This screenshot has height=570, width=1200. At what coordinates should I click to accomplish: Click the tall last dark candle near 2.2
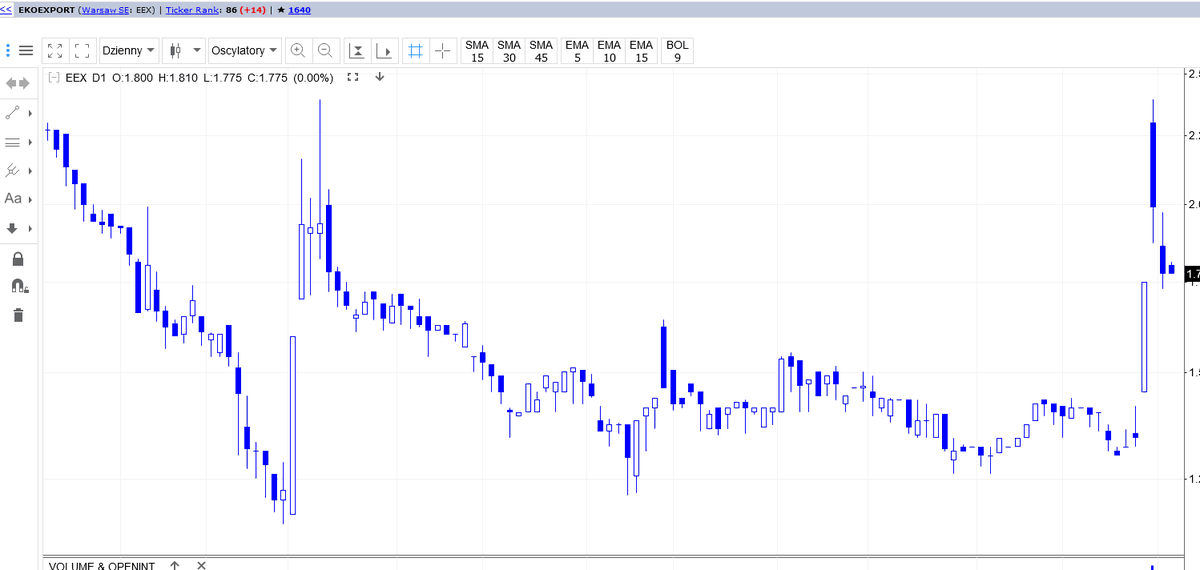(1153, 165)
